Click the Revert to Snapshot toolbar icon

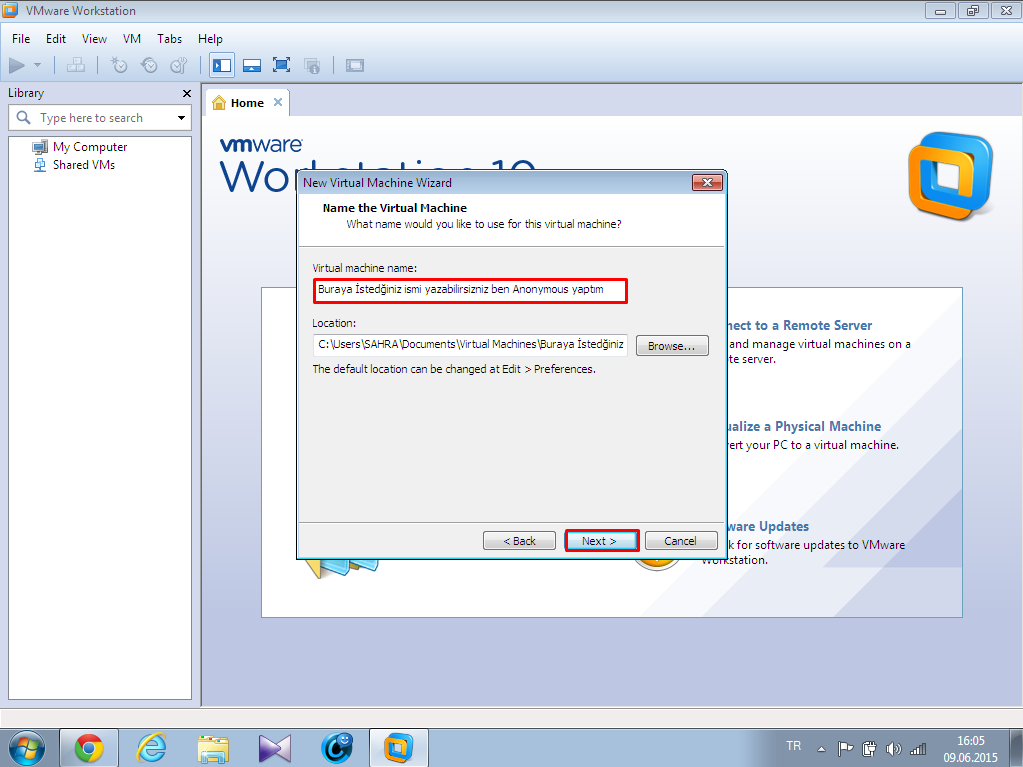point(149,65)
